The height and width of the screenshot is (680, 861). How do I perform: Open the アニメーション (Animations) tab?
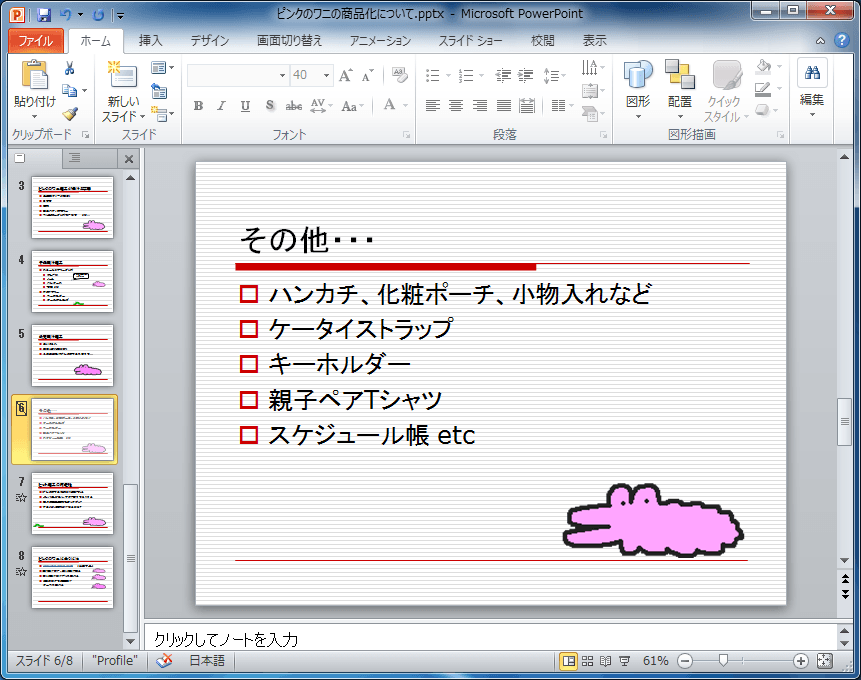pyautogui.click(x=380, y=41)
